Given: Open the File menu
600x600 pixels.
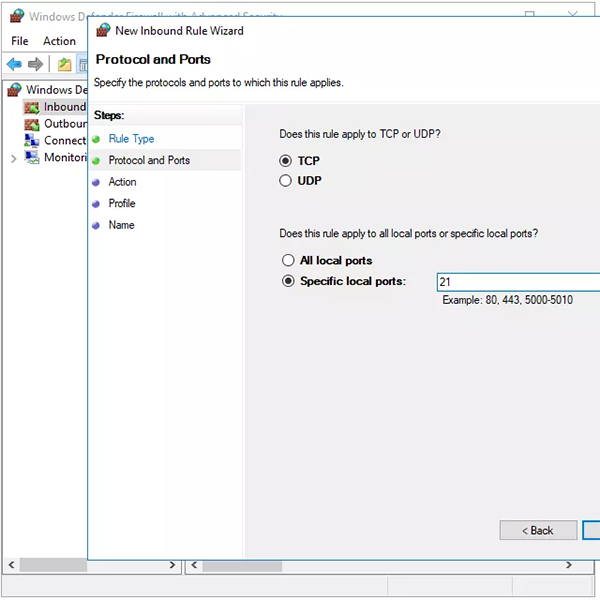Looking at the screenshot, I should tap(20, 41).
